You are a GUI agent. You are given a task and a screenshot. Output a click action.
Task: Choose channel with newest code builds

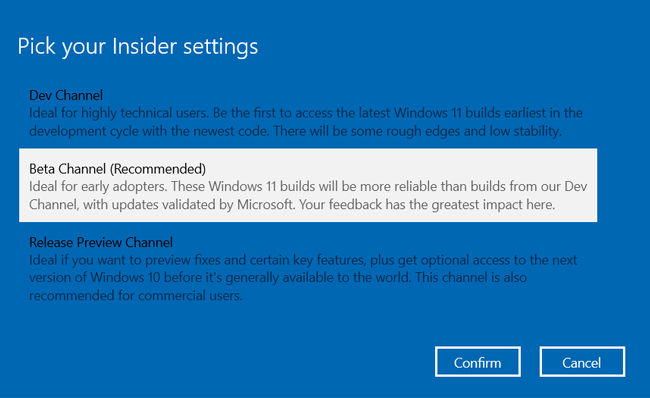tap(308, 113)
